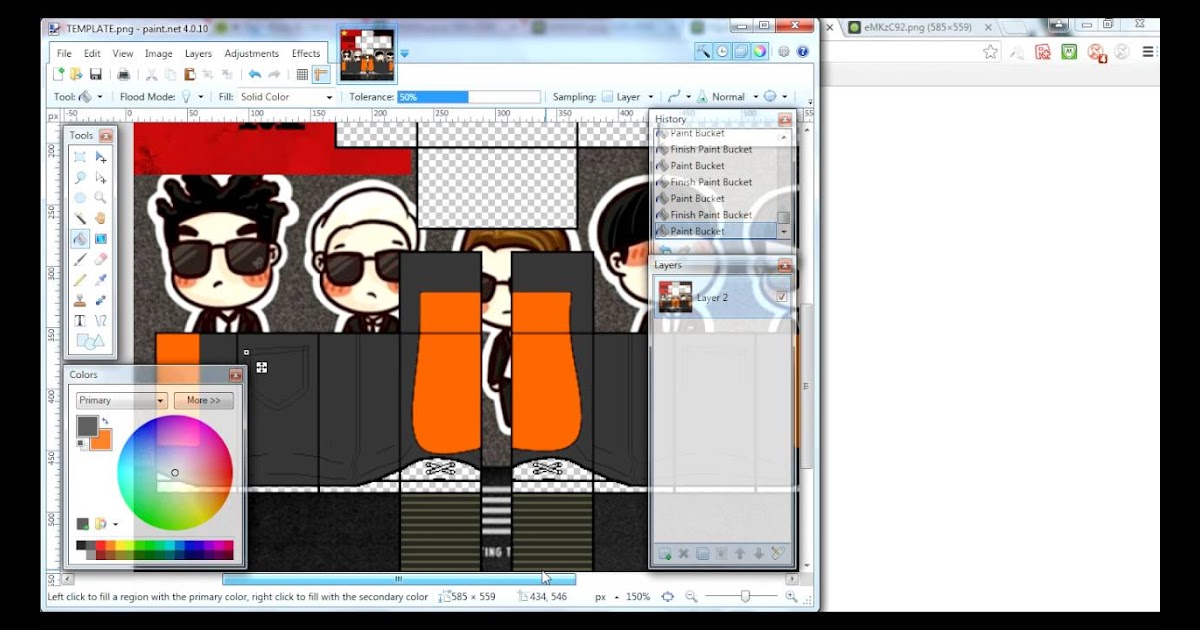Select the Pencil tool

pyautogui.click(x=80, y=280)
